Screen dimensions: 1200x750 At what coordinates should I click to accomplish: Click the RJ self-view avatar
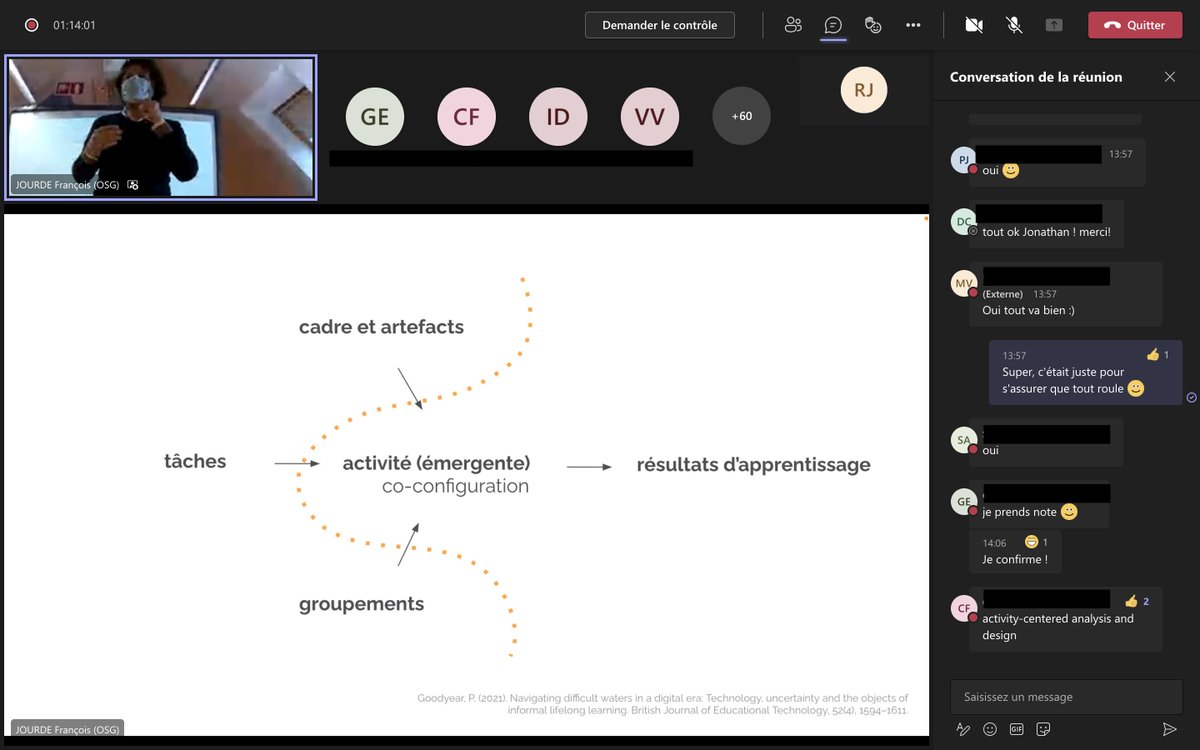click(x=864, y=90)
